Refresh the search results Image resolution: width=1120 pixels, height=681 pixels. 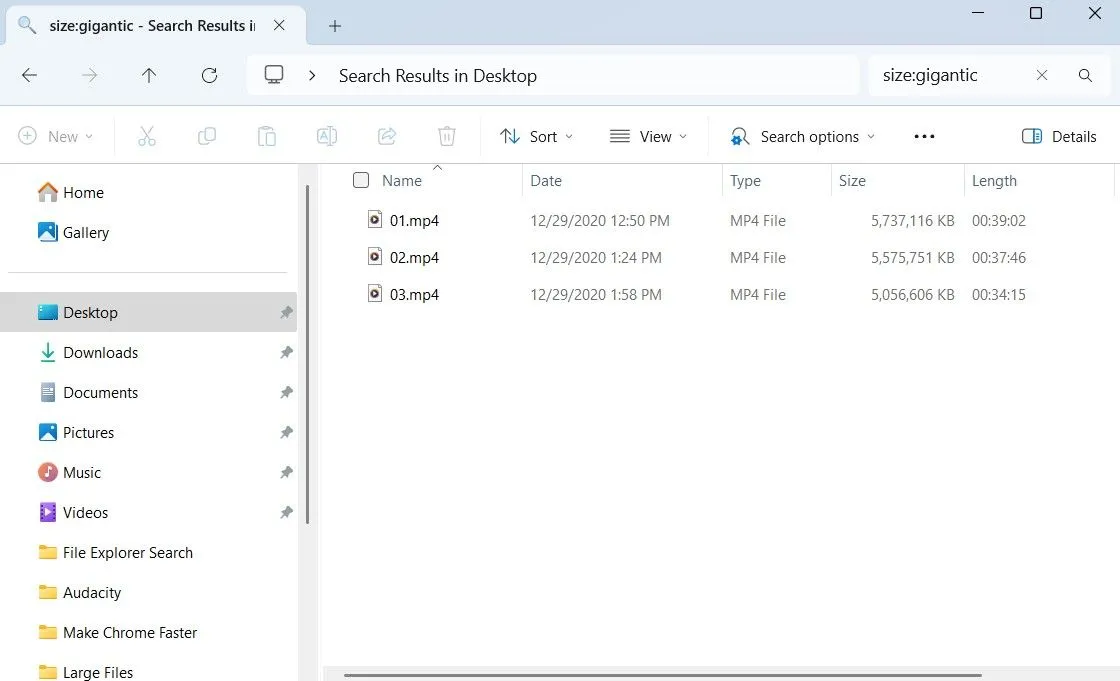(x=209, y=75)
